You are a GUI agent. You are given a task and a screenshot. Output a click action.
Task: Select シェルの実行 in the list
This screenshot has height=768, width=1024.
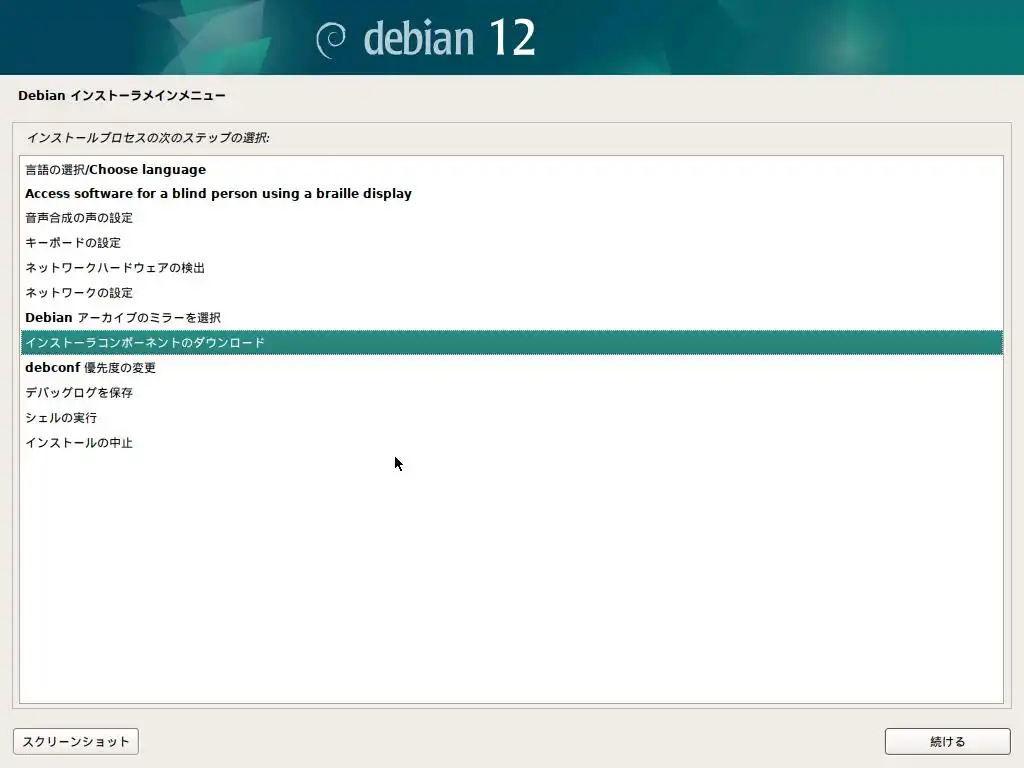point(511,417)
